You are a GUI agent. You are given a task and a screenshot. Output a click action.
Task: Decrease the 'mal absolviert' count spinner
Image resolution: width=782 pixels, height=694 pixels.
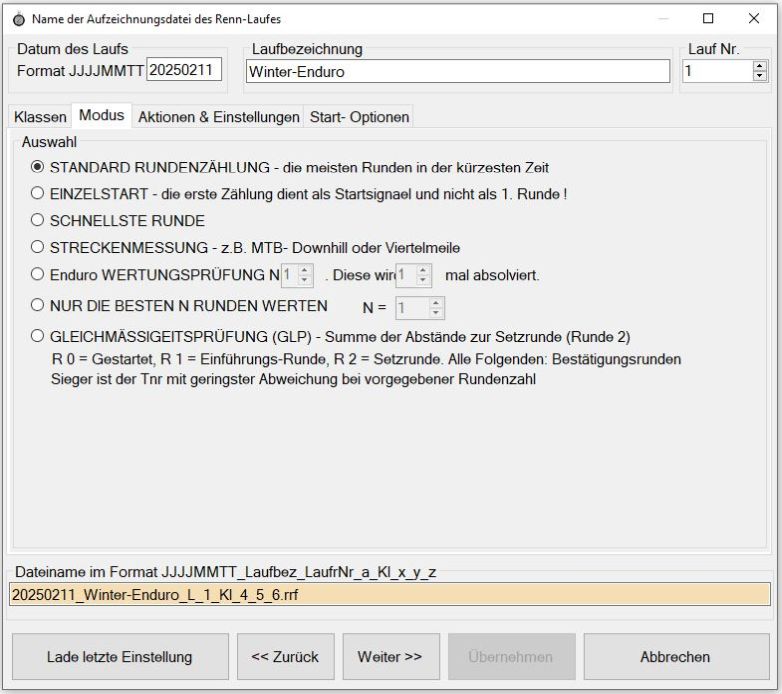[x=423, y=280]
